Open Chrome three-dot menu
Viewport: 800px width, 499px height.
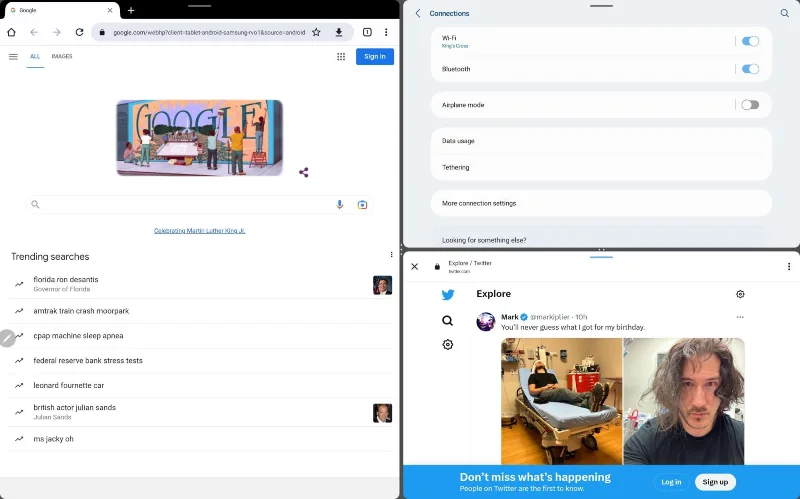tap(386, 32)
